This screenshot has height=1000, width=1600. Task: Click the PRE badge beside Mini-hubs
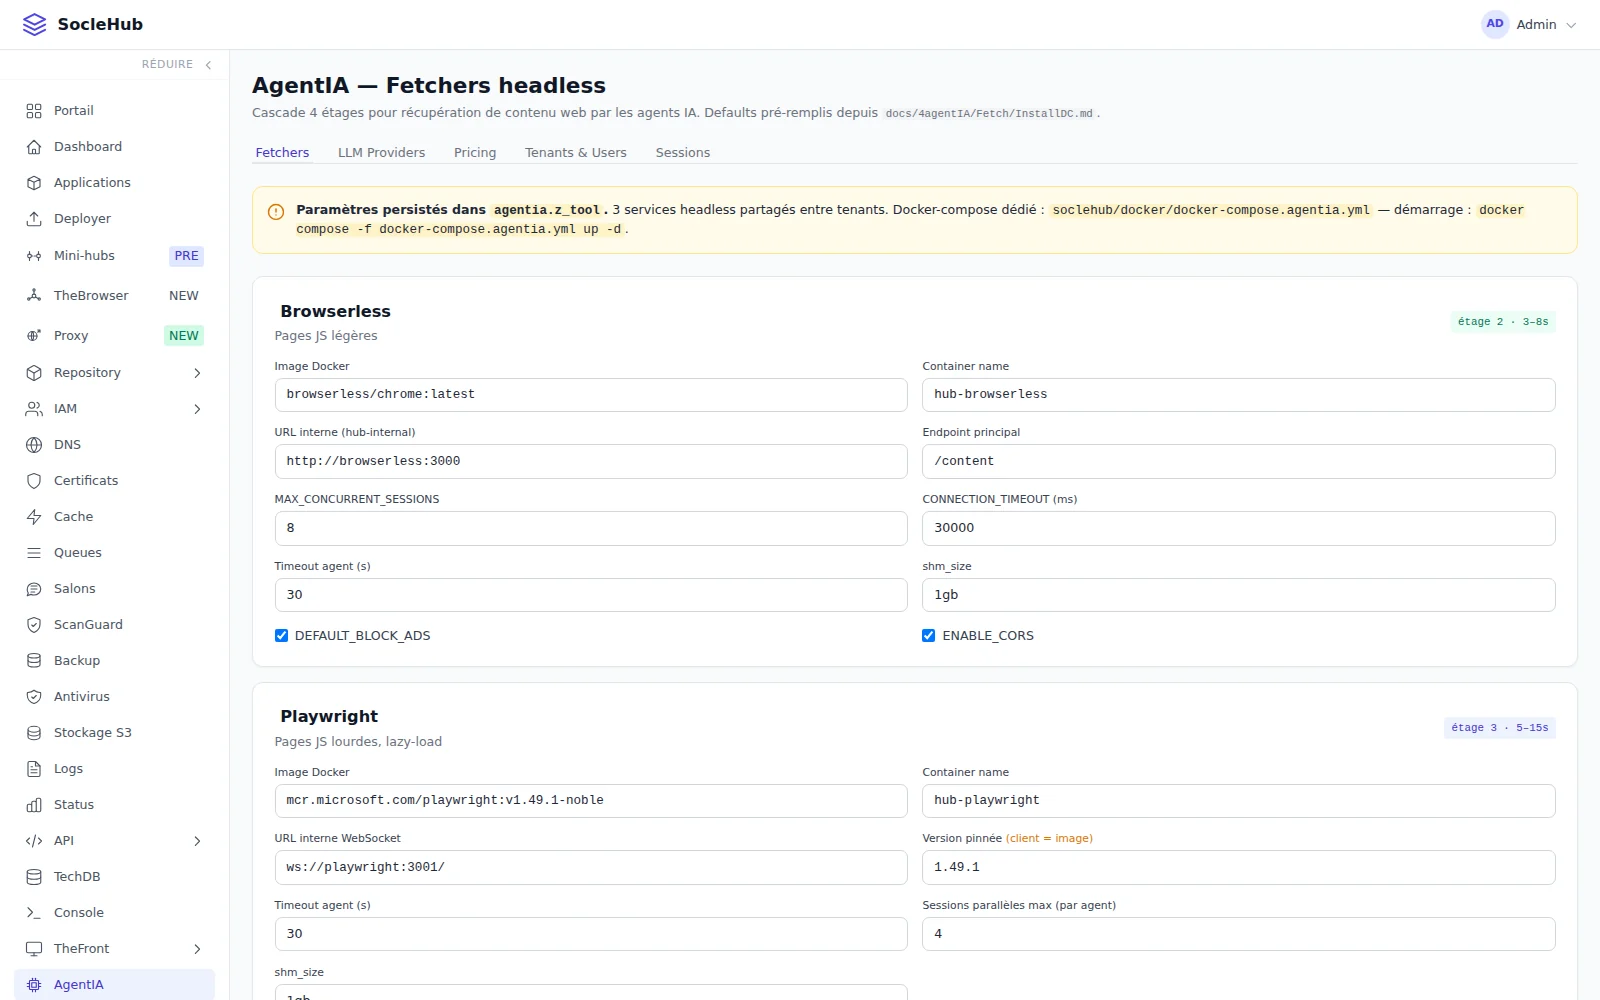point(186,256)
